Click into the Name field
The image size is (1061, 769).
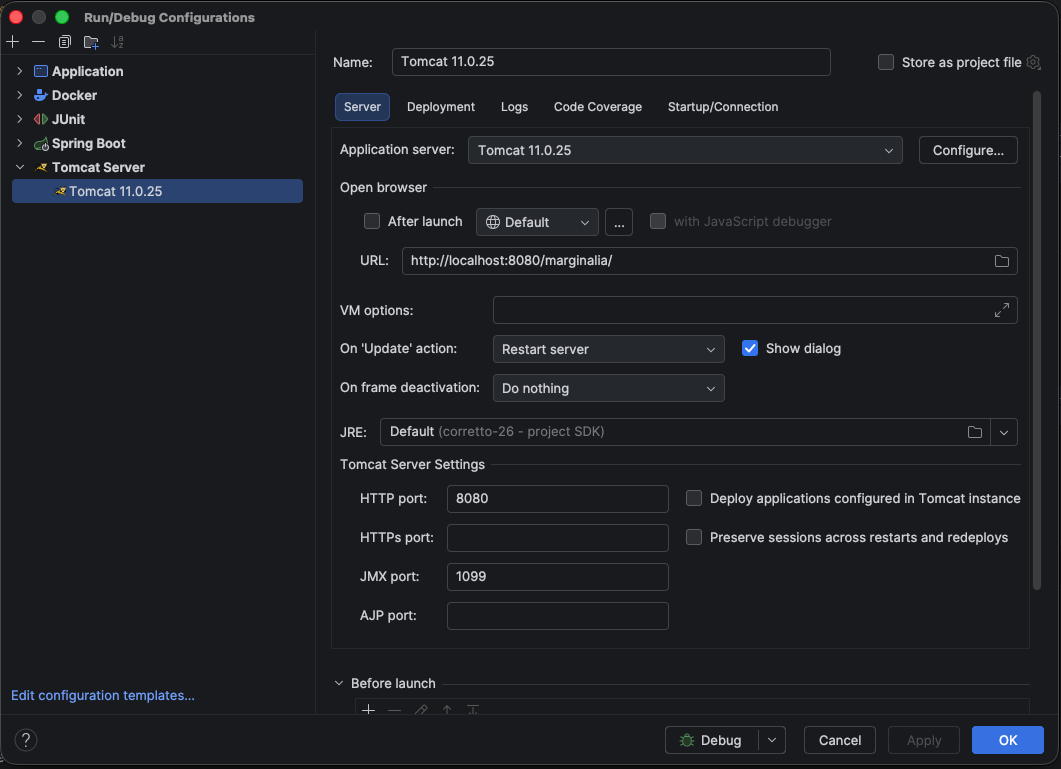click(x=610, y=62)
